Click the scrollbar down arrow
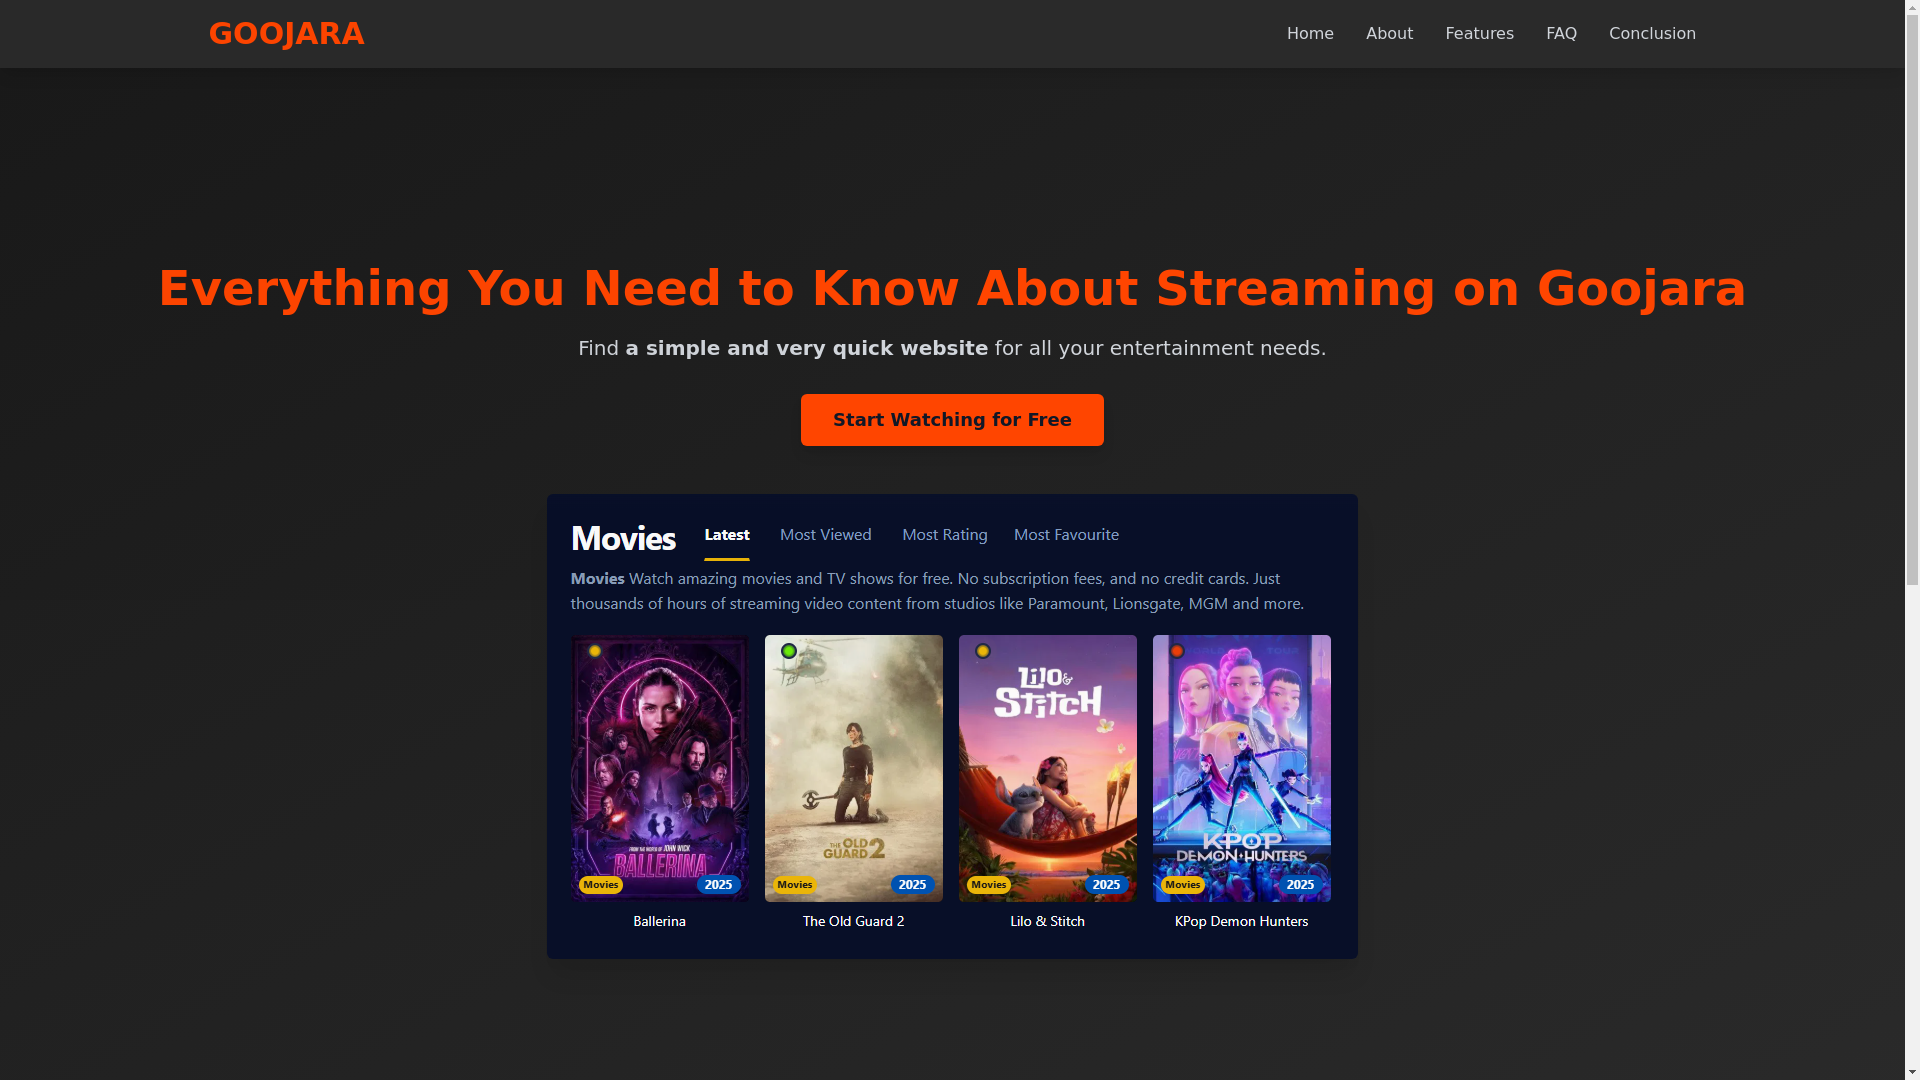Screen dimensions: 1920x1080 point(1912,1072)
